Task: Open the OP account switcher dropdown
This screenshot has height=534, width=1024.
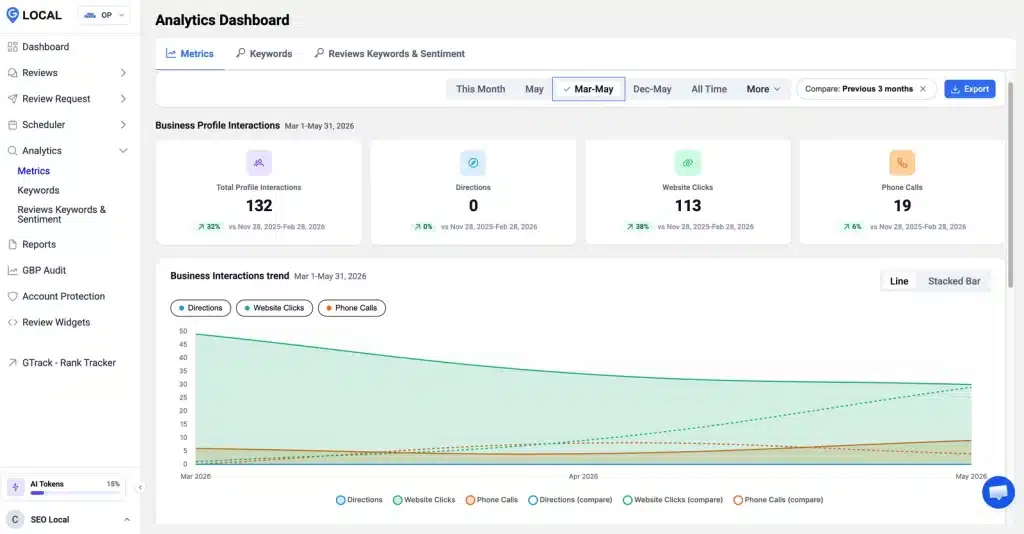Action: pyautogui.click(x=104, y=15)
